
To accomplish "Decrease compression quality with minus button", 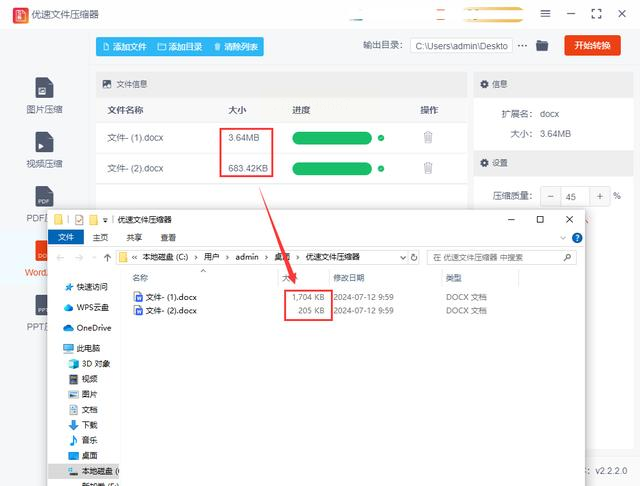I will point(551,196).
